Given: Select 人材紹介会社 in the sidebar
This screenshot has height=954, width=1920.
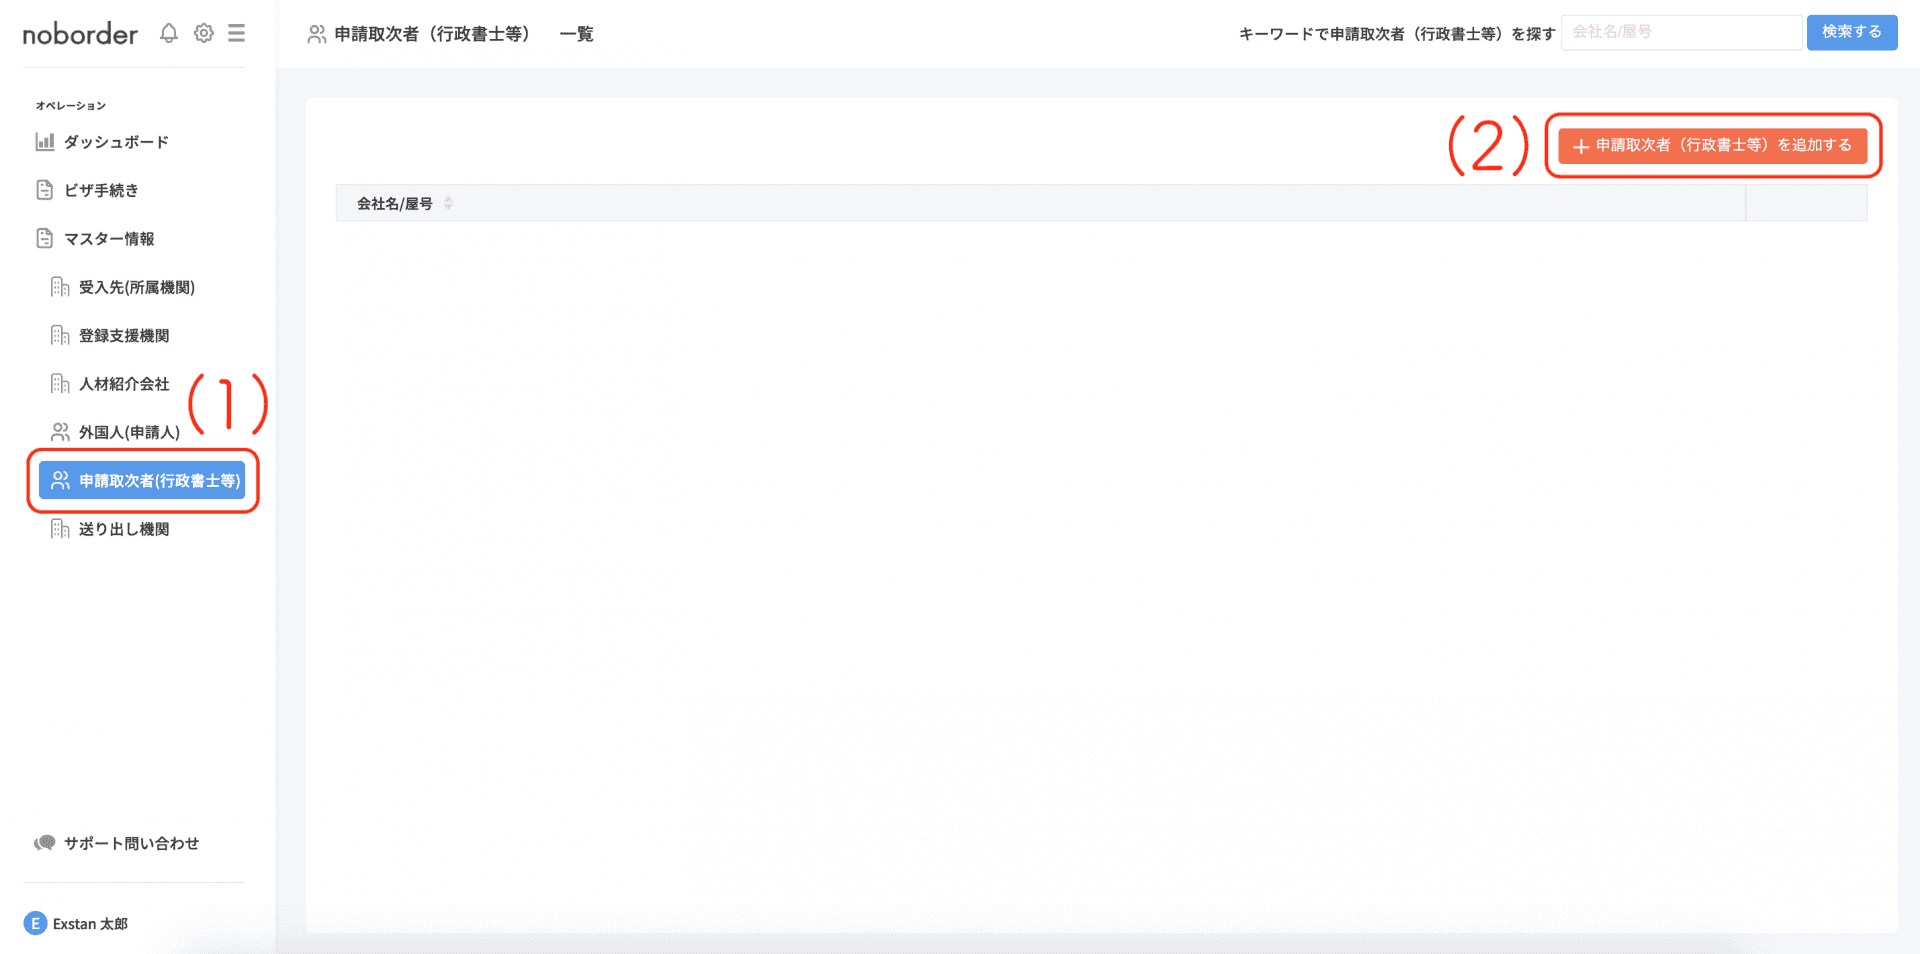Looking at the screenshot, I should click(123, 383).
